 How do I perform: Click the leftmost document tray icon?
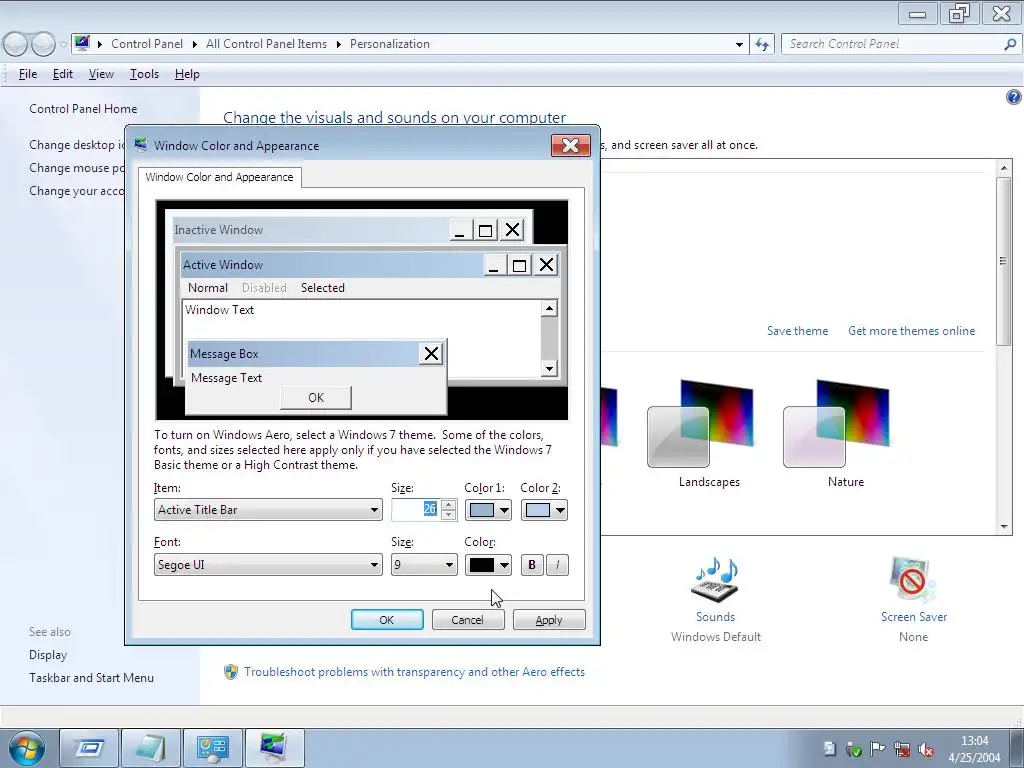(829, 749)
